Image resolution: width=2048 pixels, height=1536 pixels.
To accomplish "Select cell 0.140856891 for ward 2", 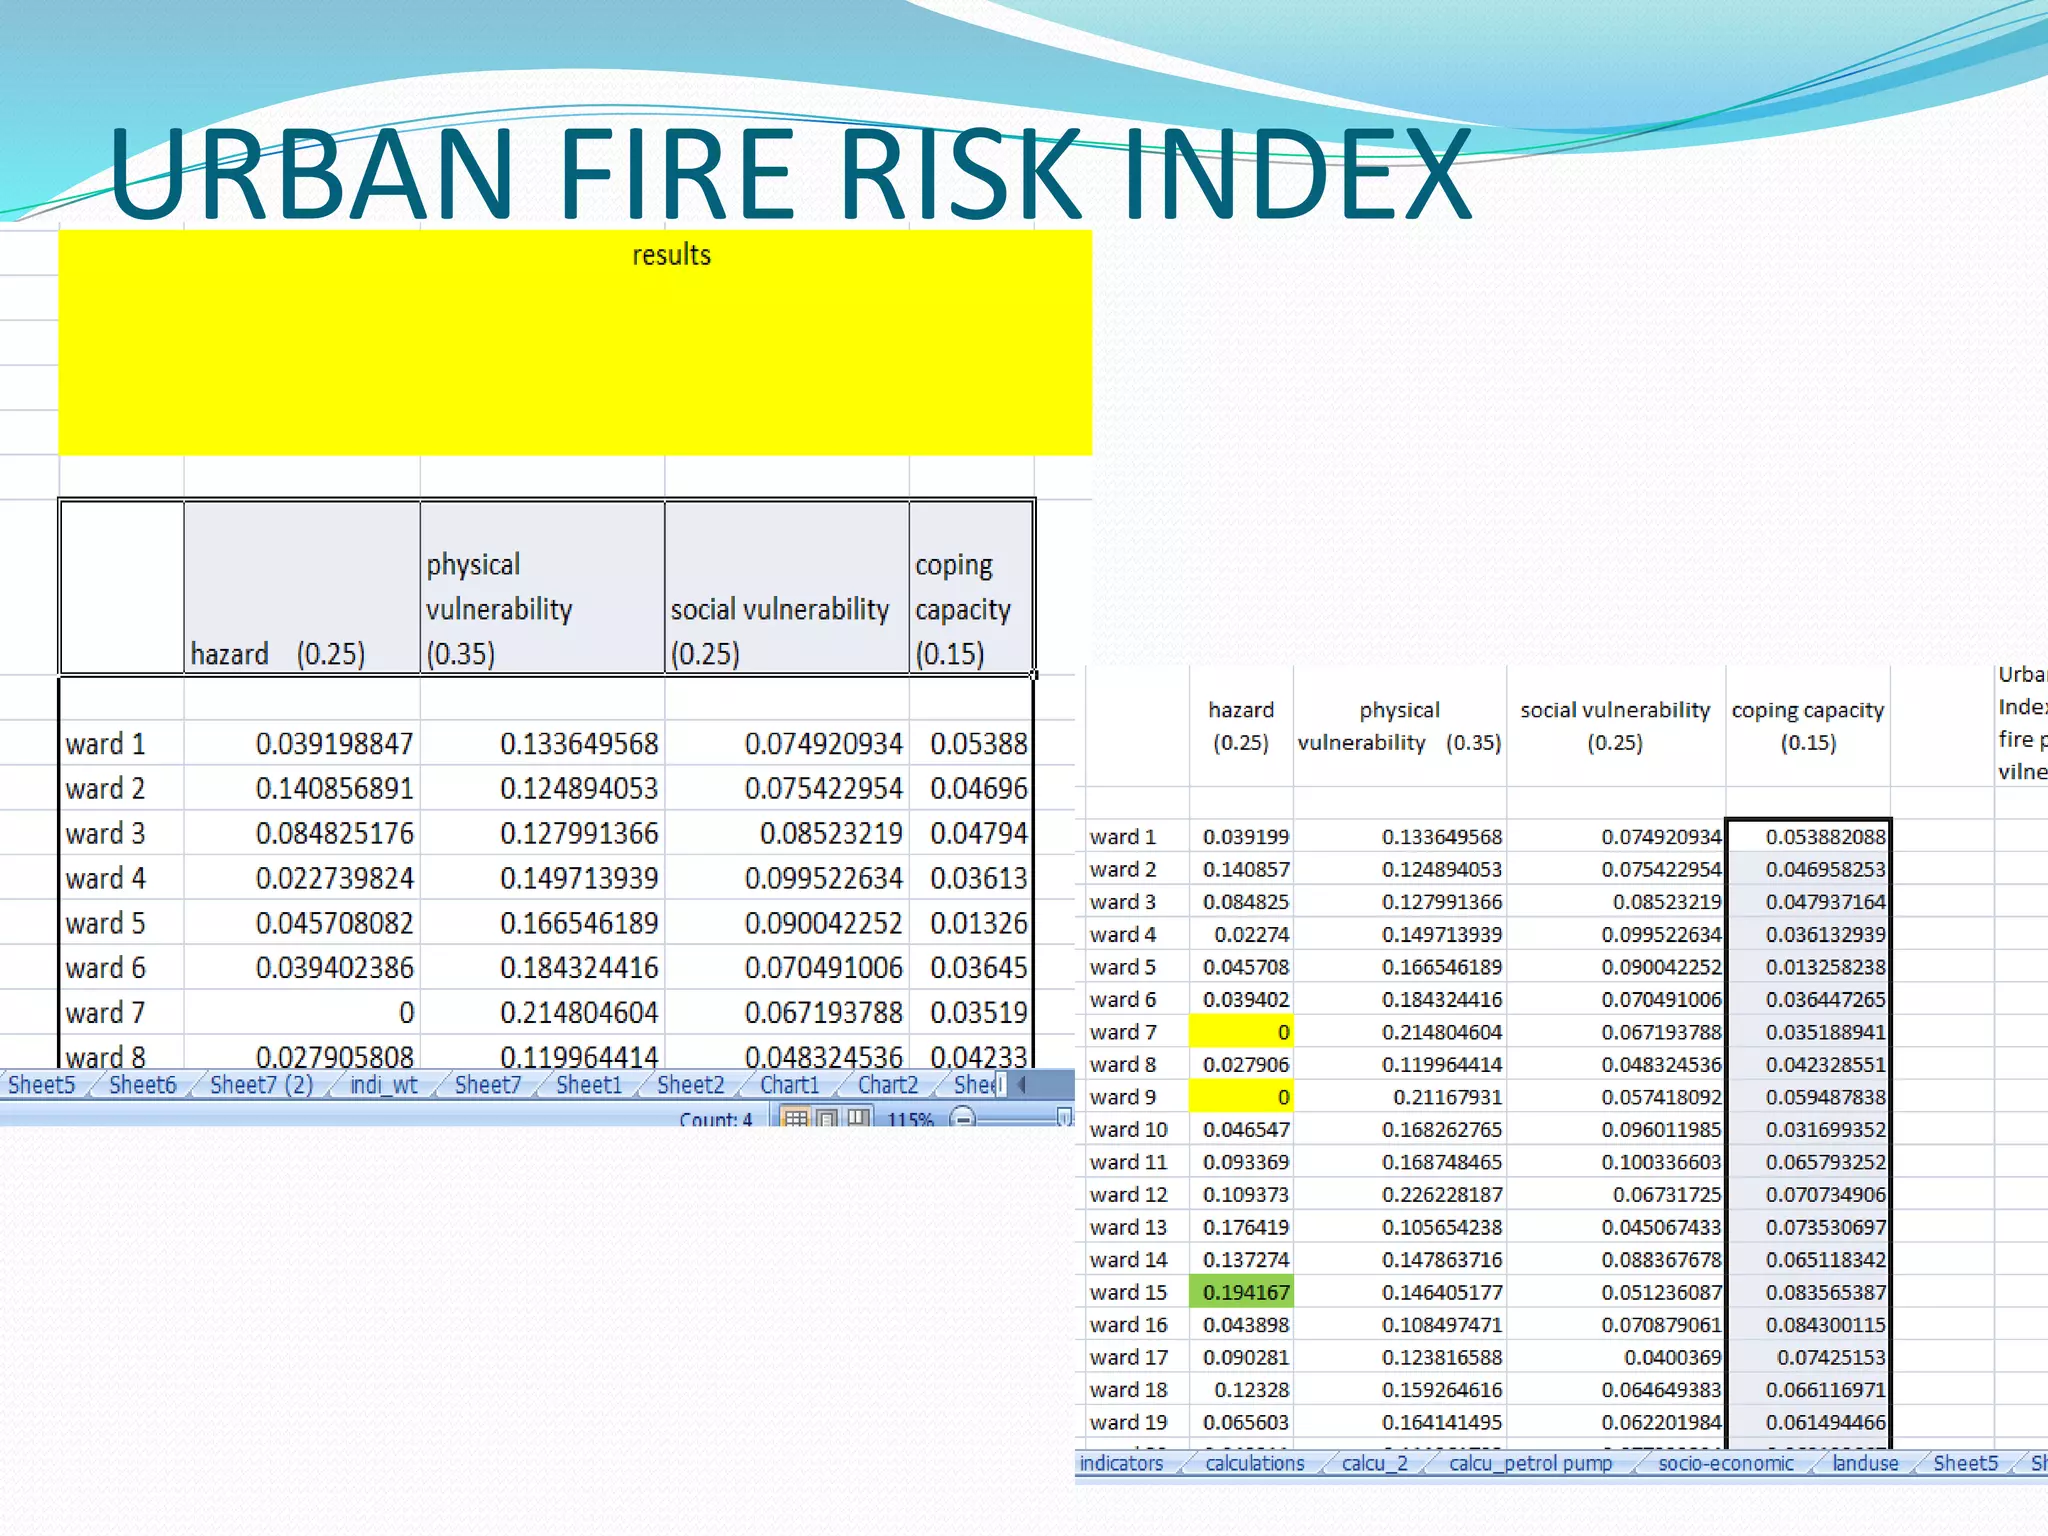I will click(x=302, y=788).
